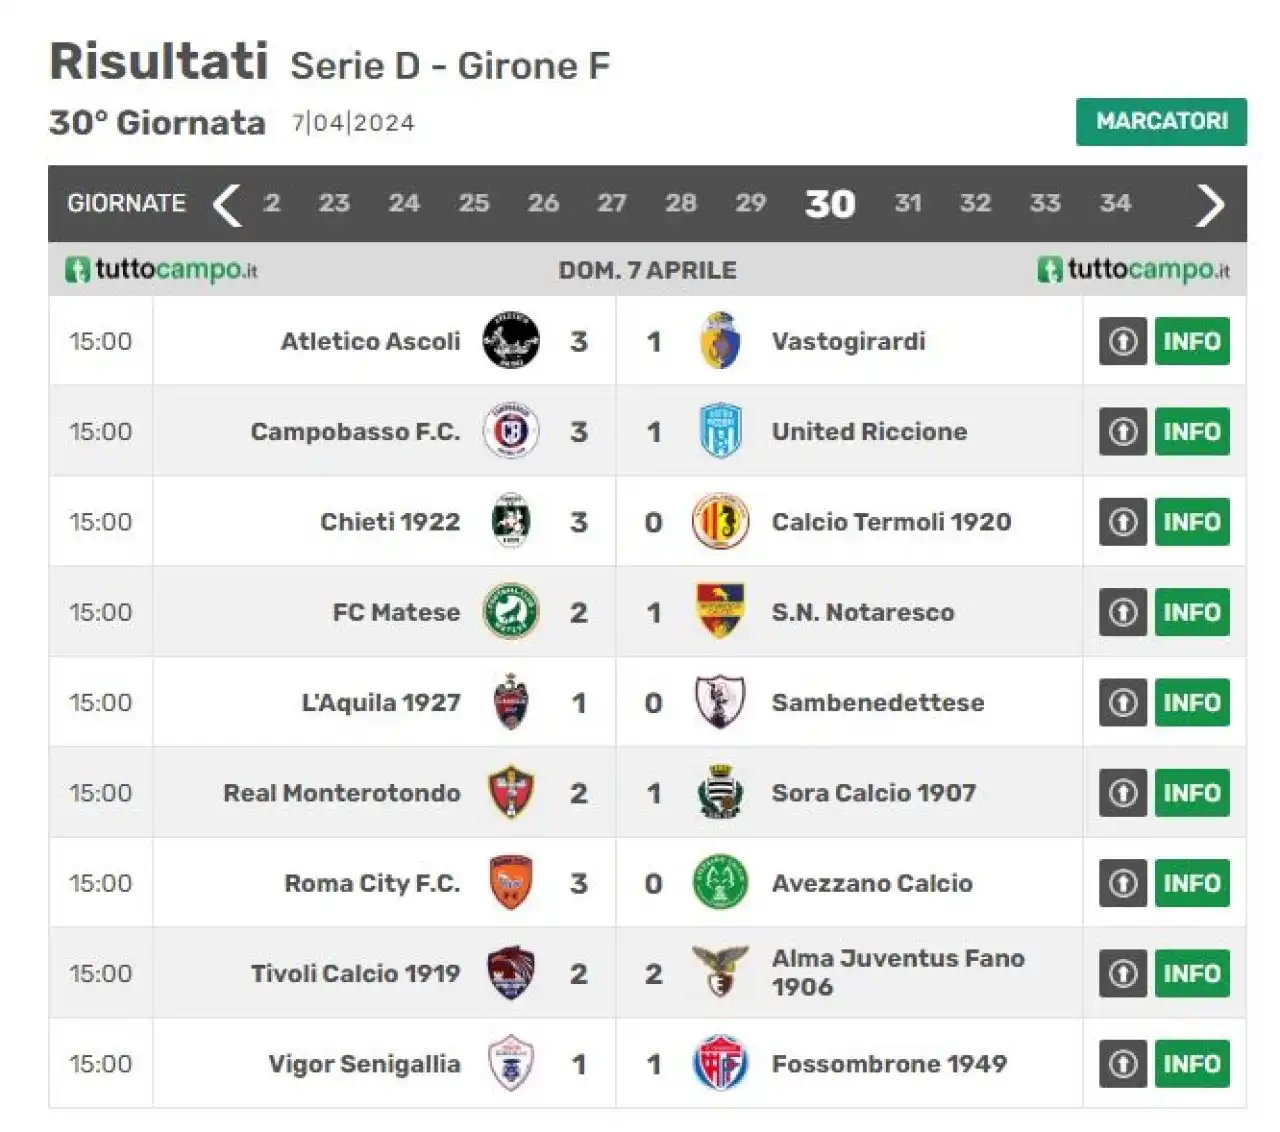The width and height of the screenshot is (1280, 1132).
Task: Expand Campobasso F.C. match with arrow icon
Action: click(1123, 431)
